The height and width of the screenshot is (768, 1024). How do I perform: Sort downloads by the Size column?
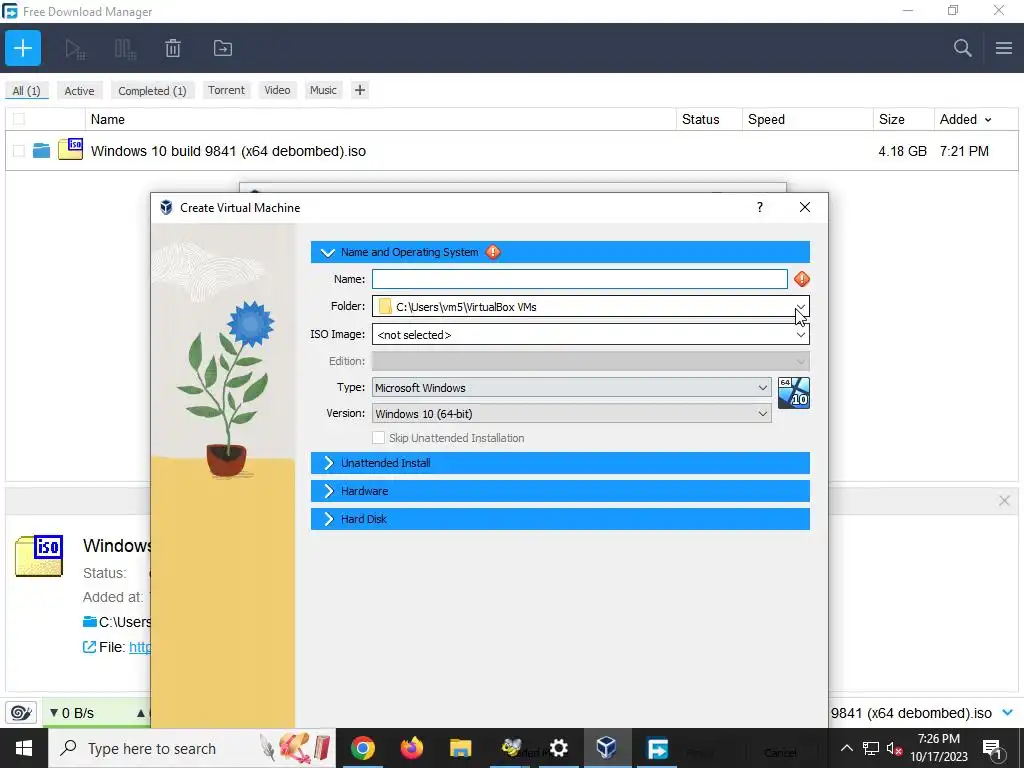point(904,120)
